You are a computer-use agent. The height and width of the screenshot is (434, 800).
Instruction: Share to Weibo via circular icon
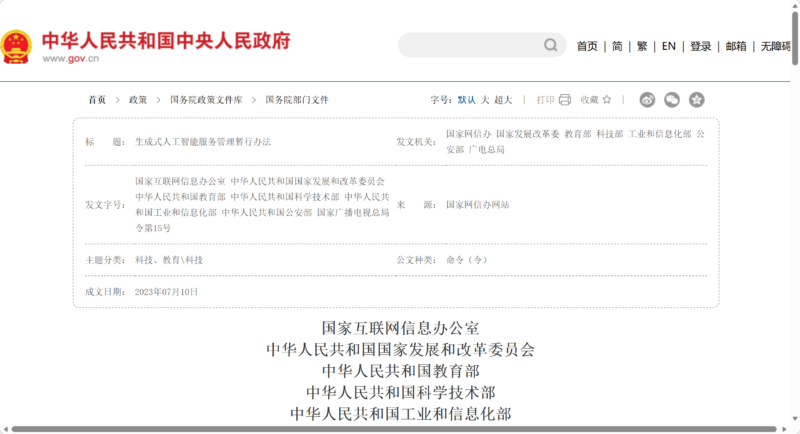click(647, 100)
